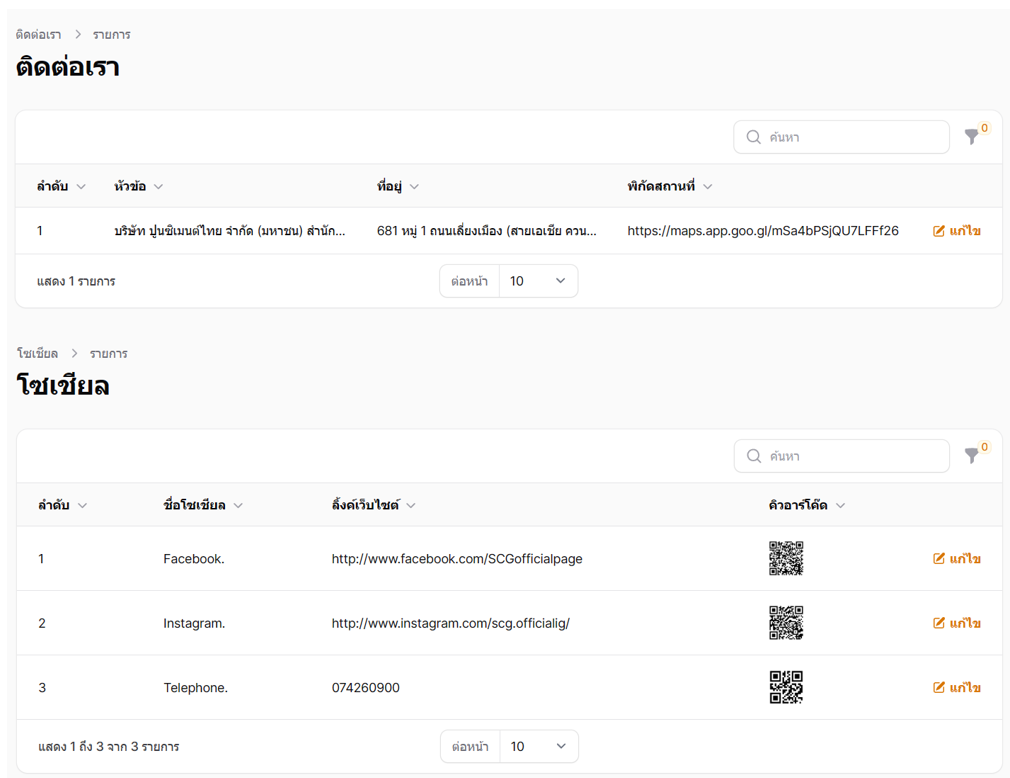1010x778 pixels.
Task: Sort by พิกัดสถานที่ column
Action: [x=670, y=186]
